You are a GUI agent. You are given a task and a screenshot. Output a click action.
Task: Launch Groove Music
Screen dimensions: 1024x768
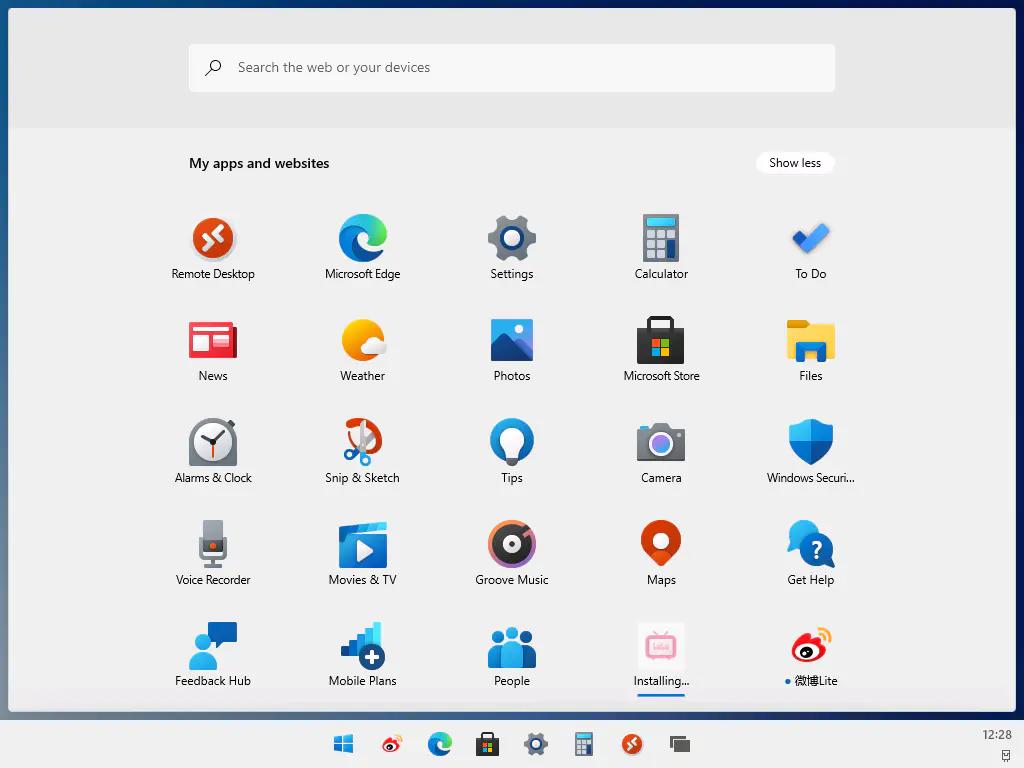tap(512, 544)
